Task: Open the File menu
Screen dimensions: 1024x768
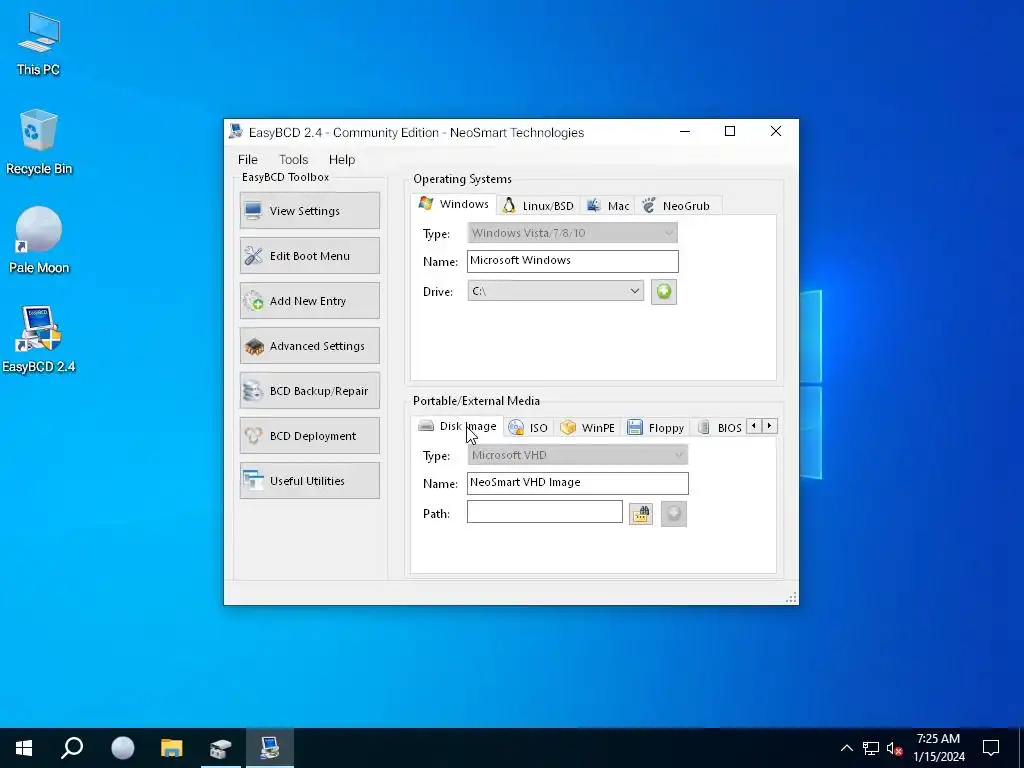Action: [x=248, y=159]
